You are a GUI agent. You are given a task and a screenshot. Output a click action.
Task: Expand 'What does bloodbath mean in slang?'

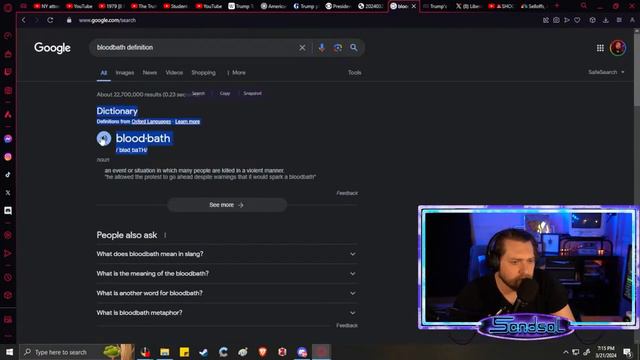(226, 254)
